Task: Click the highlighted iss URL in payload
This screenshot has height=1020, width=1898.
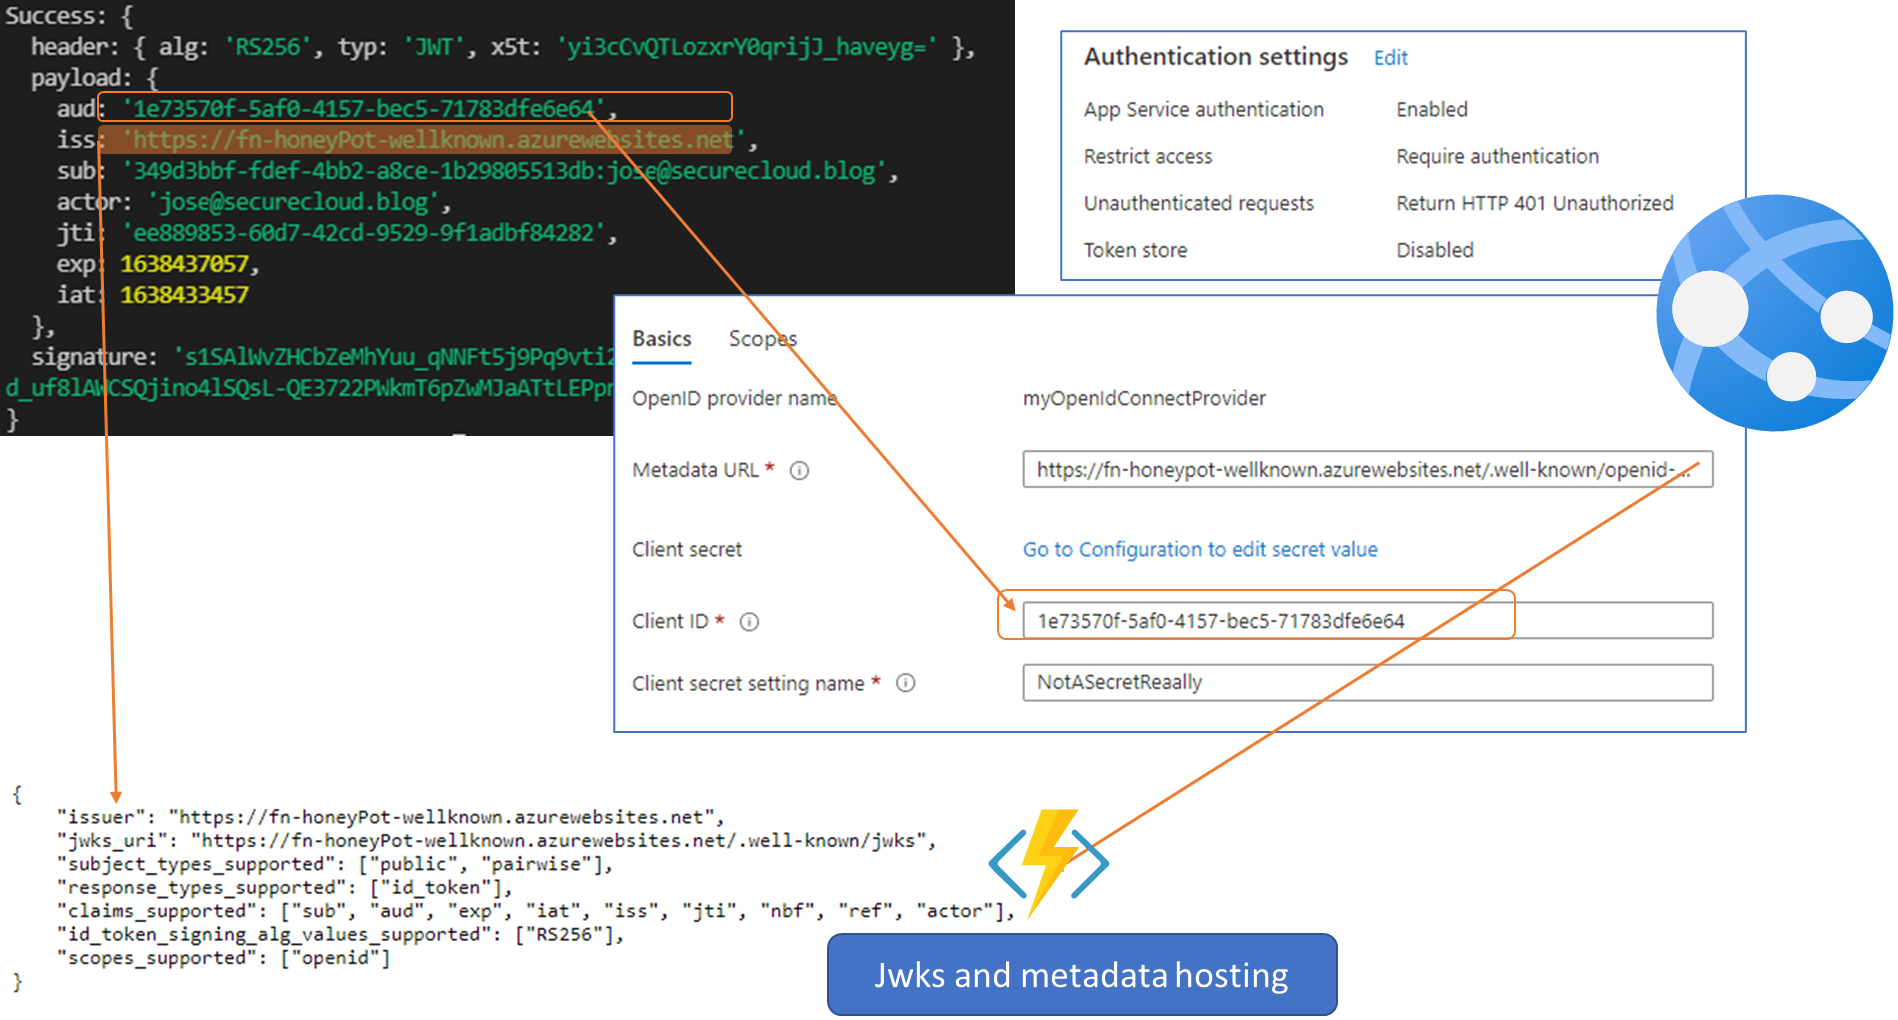Action: [432, 140]
